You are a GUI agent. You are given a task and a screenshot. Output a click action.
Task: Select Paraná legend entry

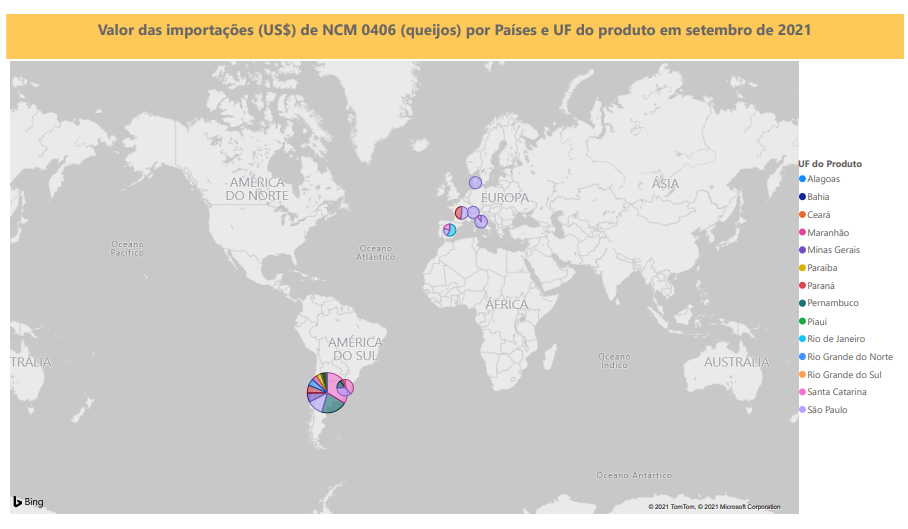817,286
